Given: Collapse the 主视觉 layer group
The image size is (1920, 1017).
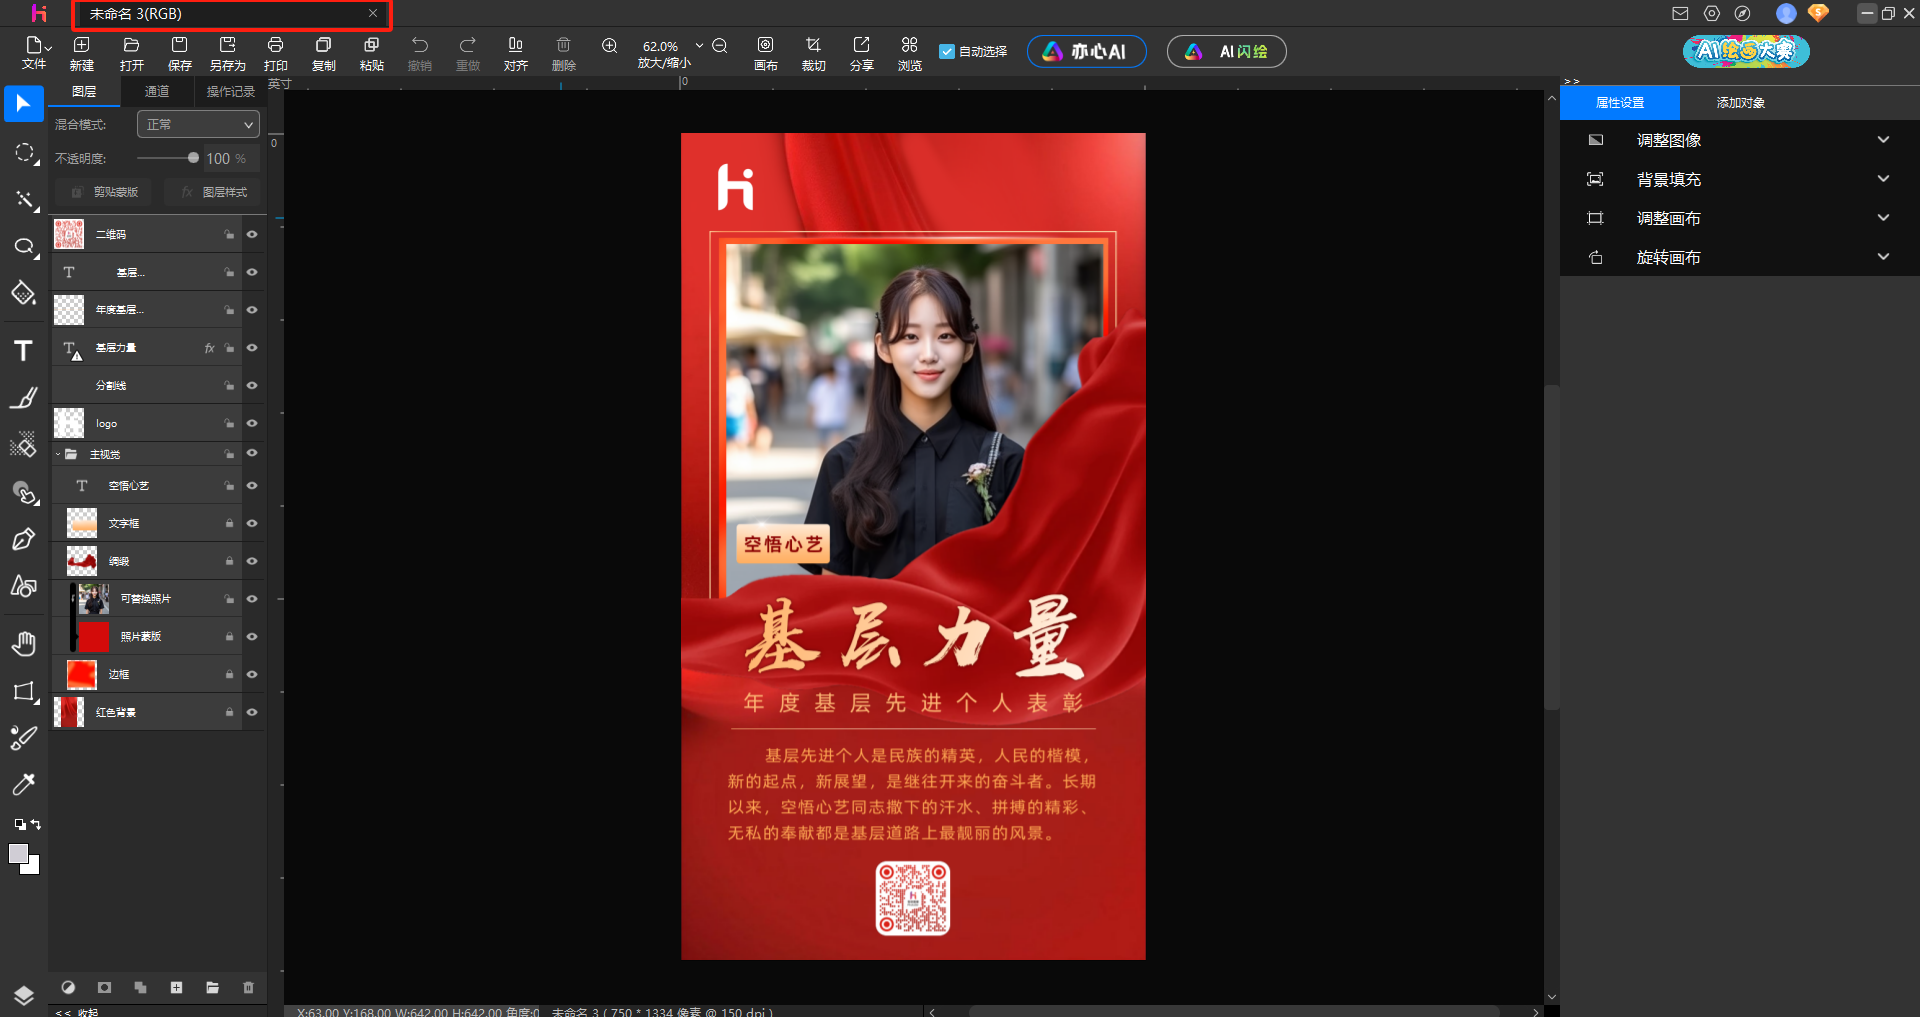Looking at the screenshot, I should pyautogui.click(x=59, y=453).
